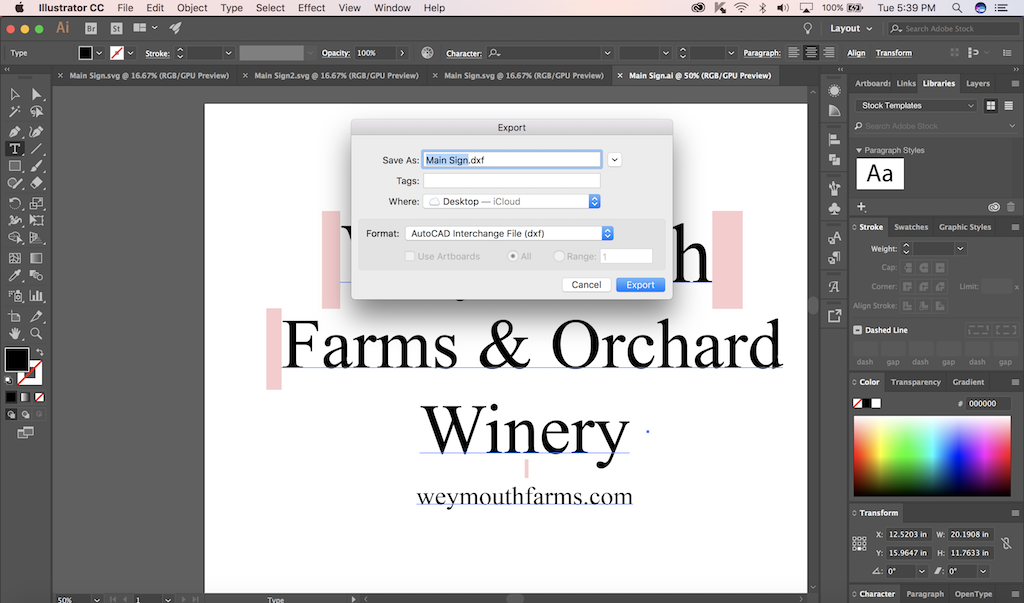Toggle left paragraph alignment in control bar
The width and height of the screenshot is (1024, 603).
click(793, 53)
